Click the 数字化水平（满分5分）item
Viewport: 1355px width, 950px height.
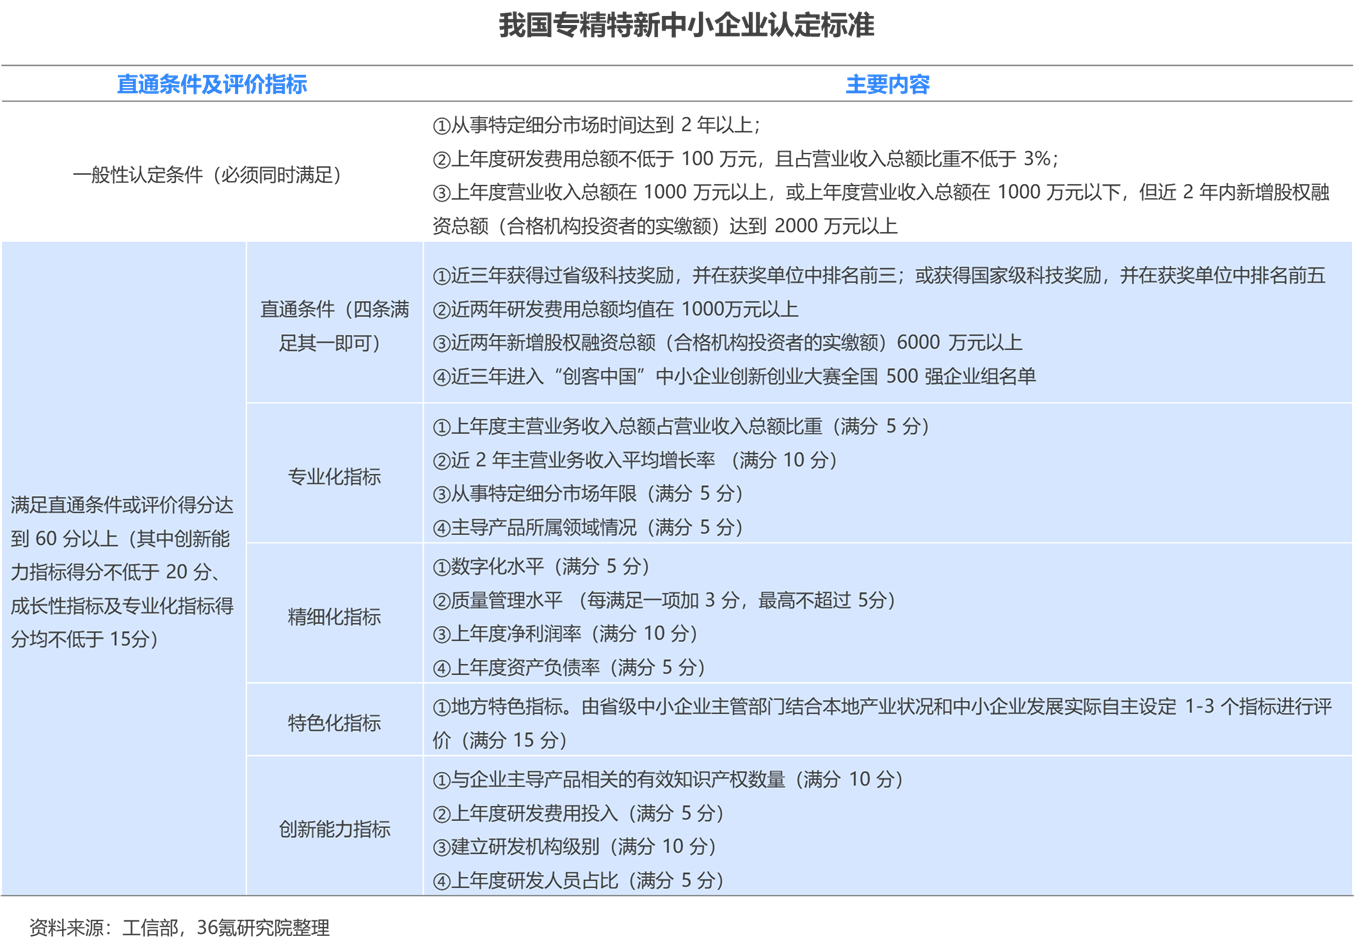(x=546, y=566)
